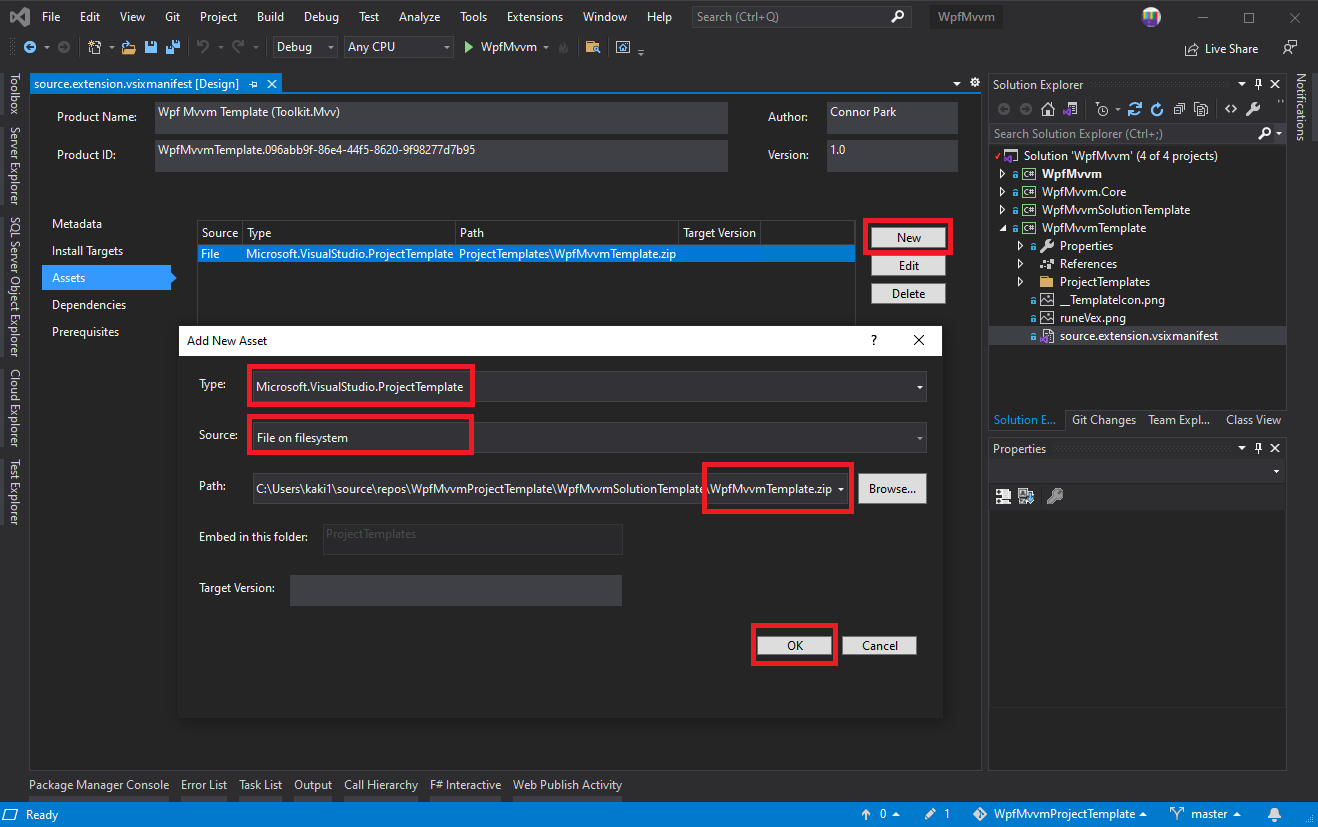Image resolution: width=1318 pixels, height=827 pixels.
Task: Switch to the Class View tab
Action: coord(1253,420)
